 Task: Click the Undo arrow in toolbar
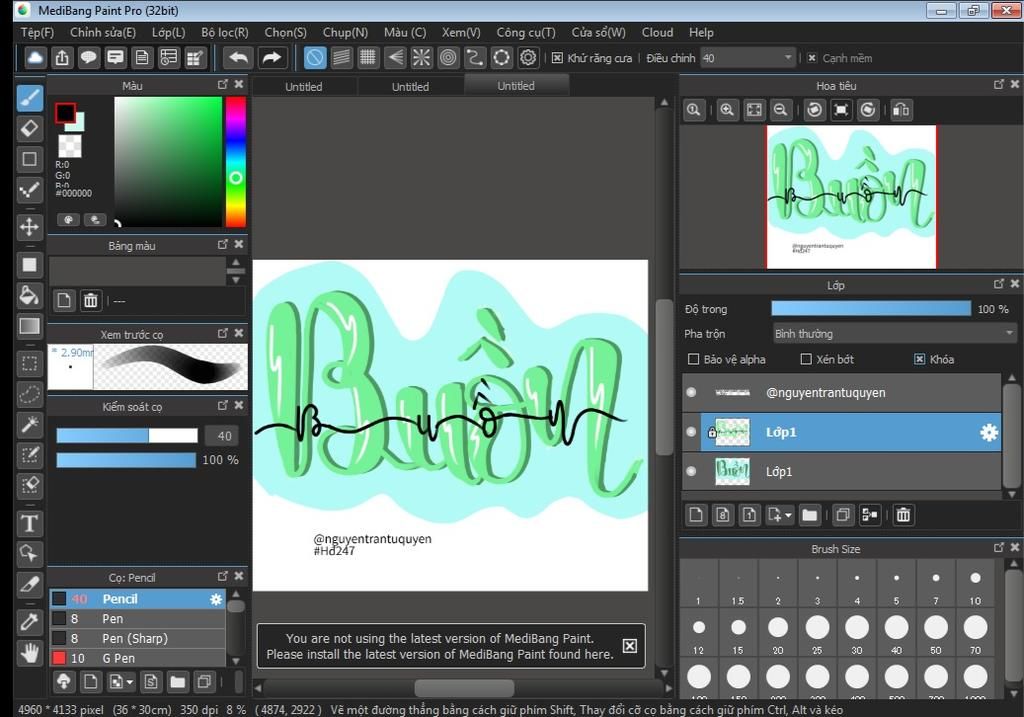(238, 58)
